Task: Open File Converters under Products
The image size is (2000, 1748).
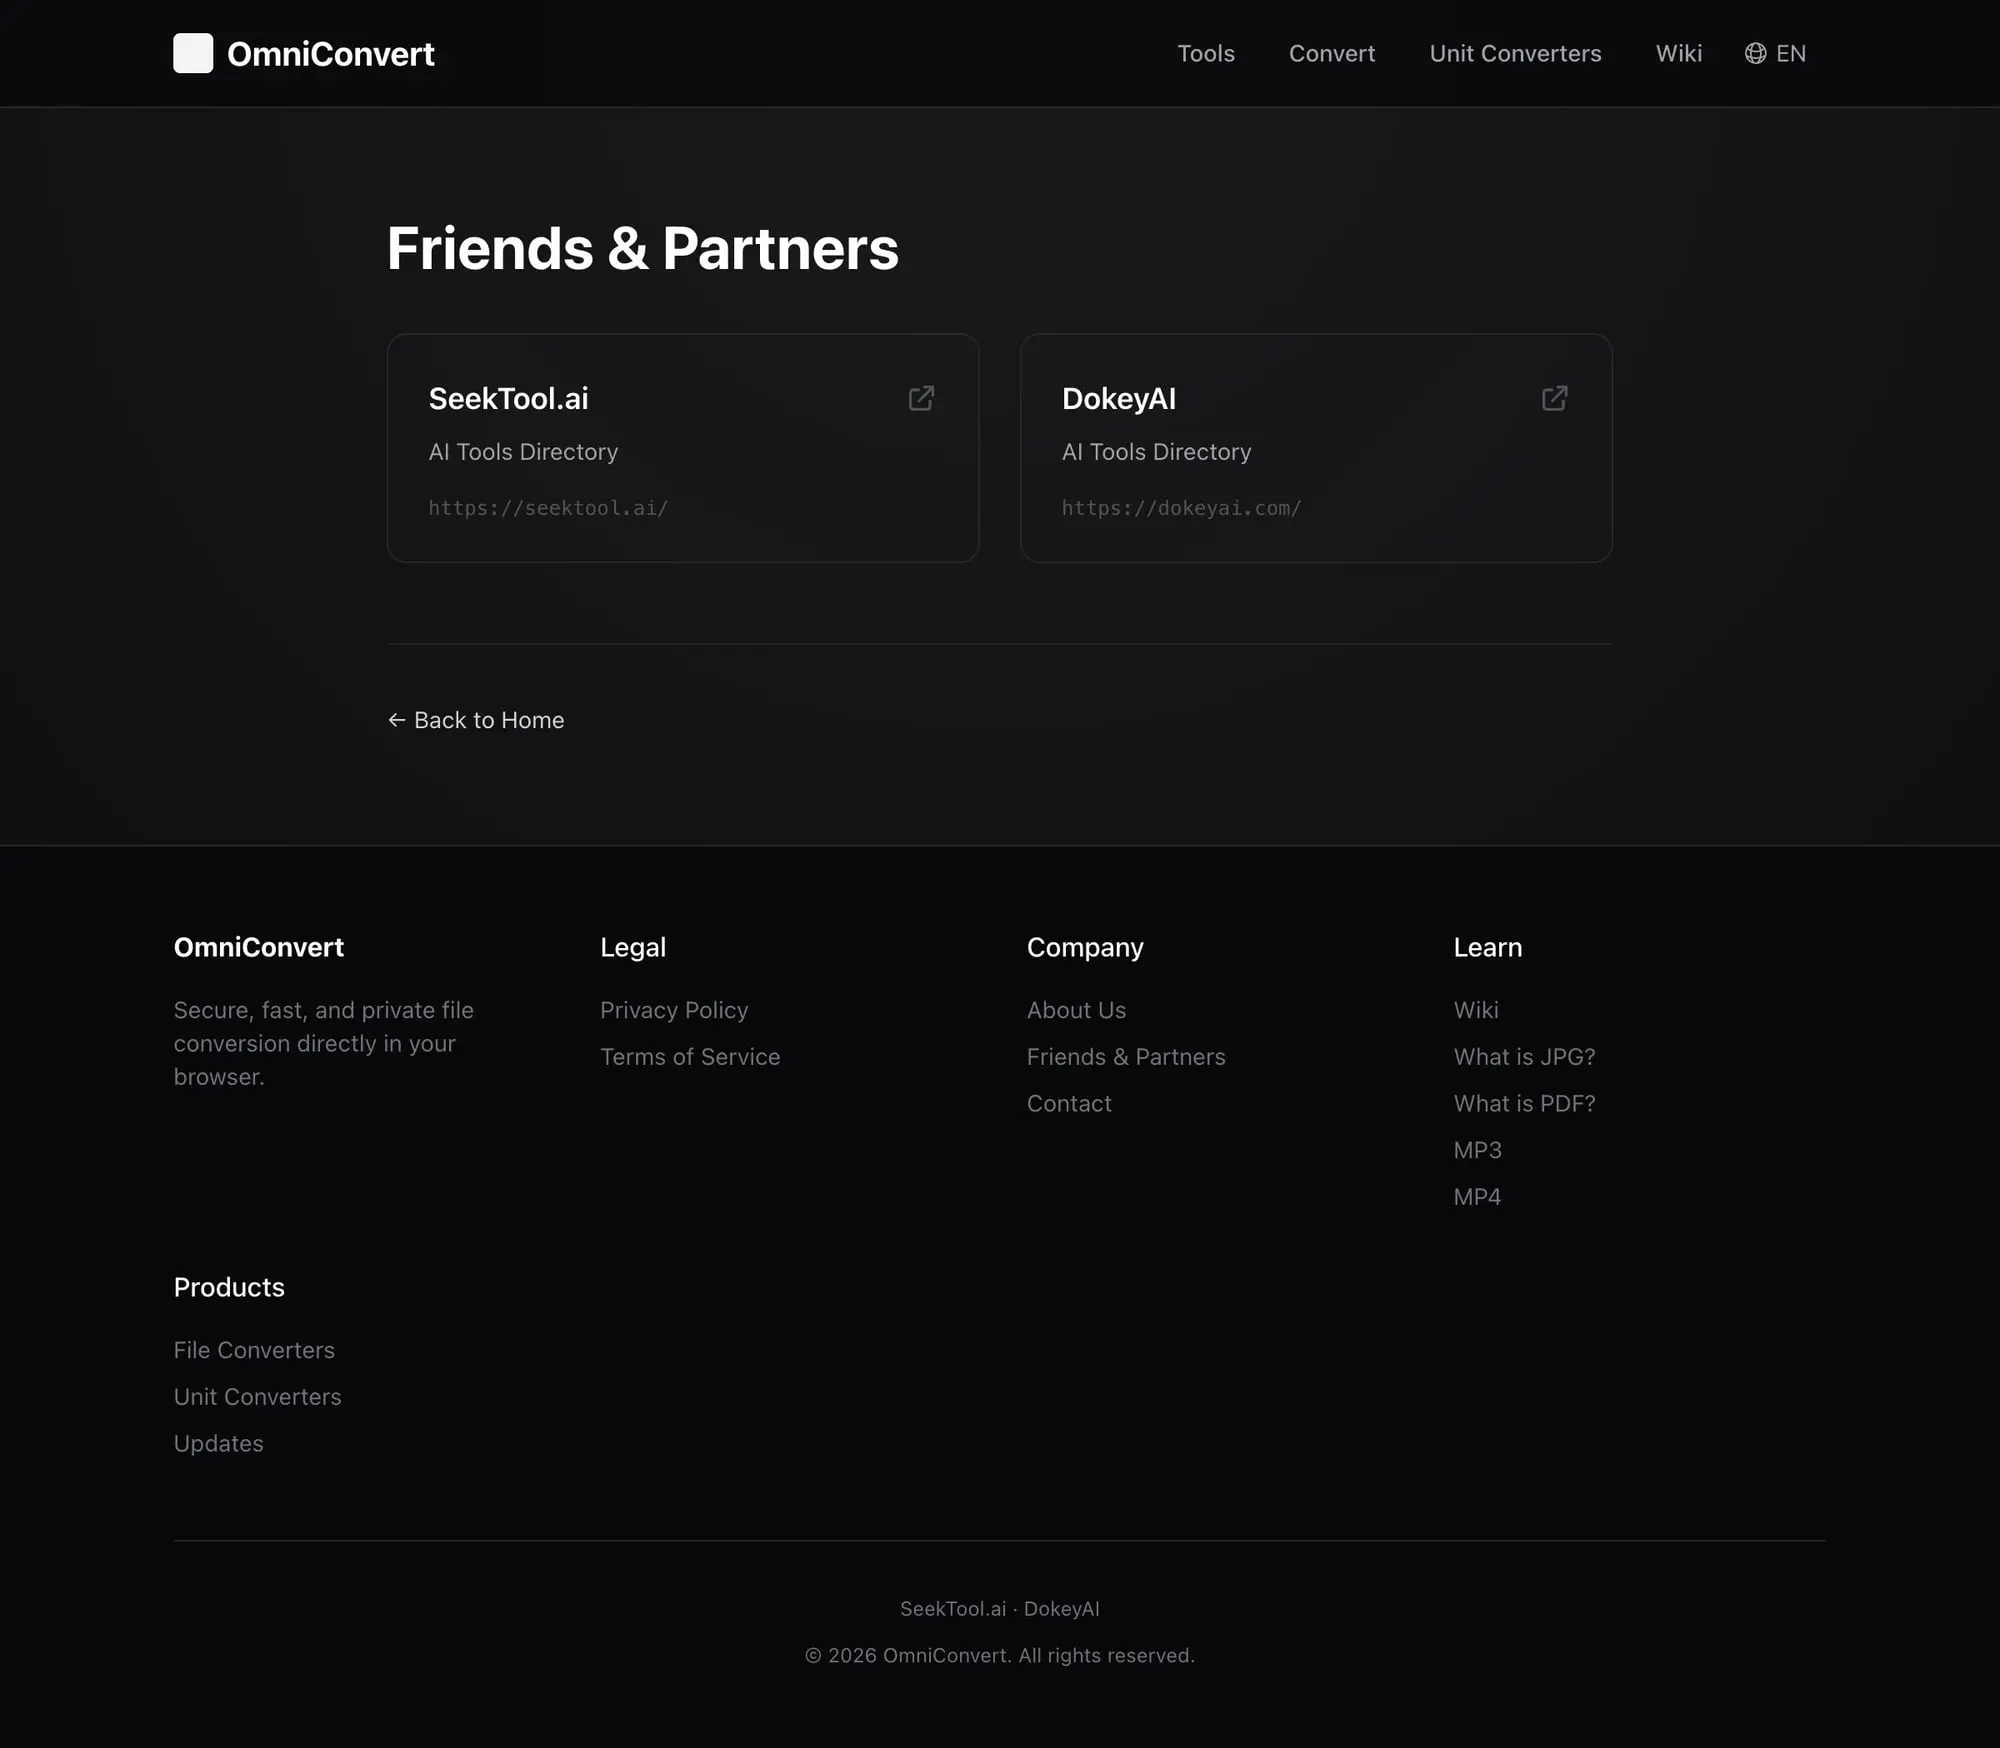Action: click(254, 1350)
